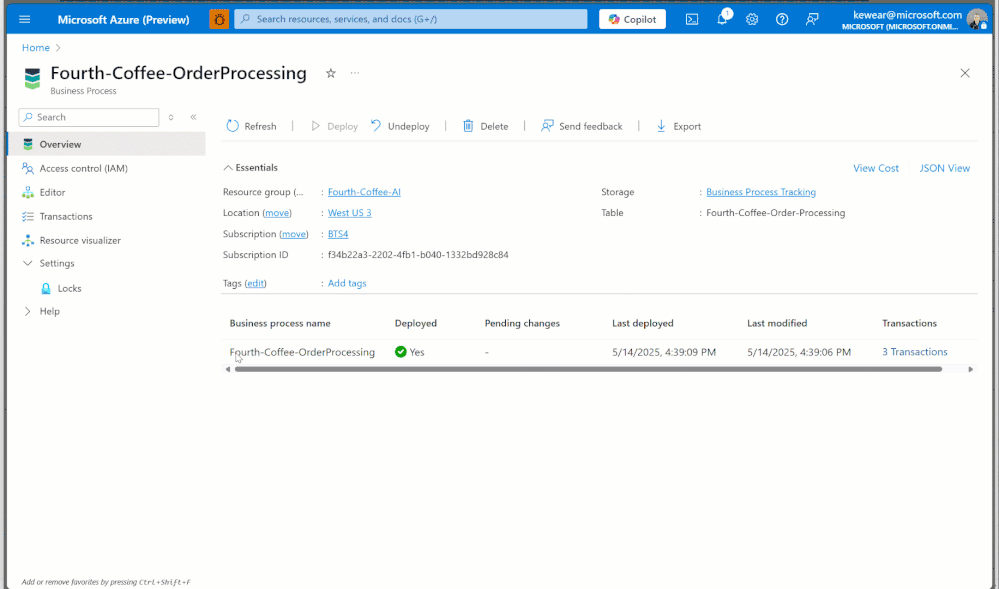
Task: Open the help question mark icon
Action: 782,19
